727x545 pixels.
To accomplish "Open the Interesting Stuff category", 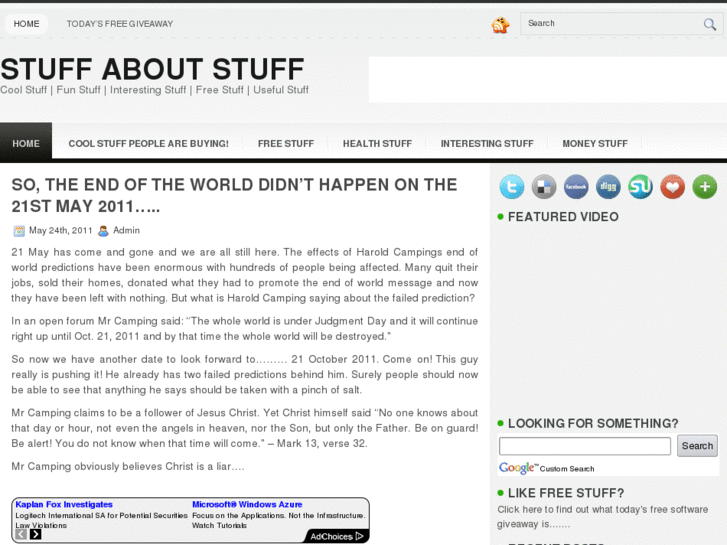I will [487, 143].
